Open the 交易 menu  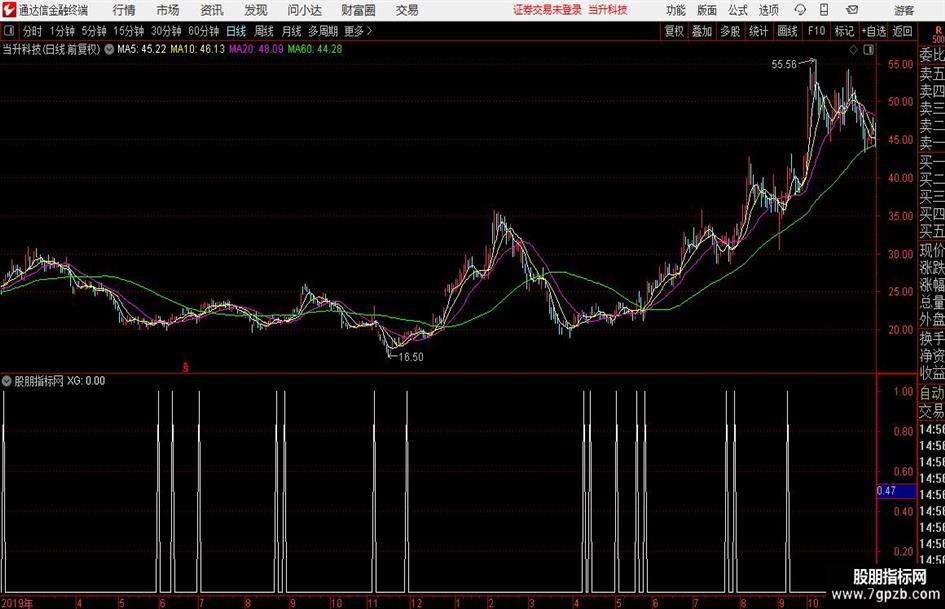(x=407, y=10)
